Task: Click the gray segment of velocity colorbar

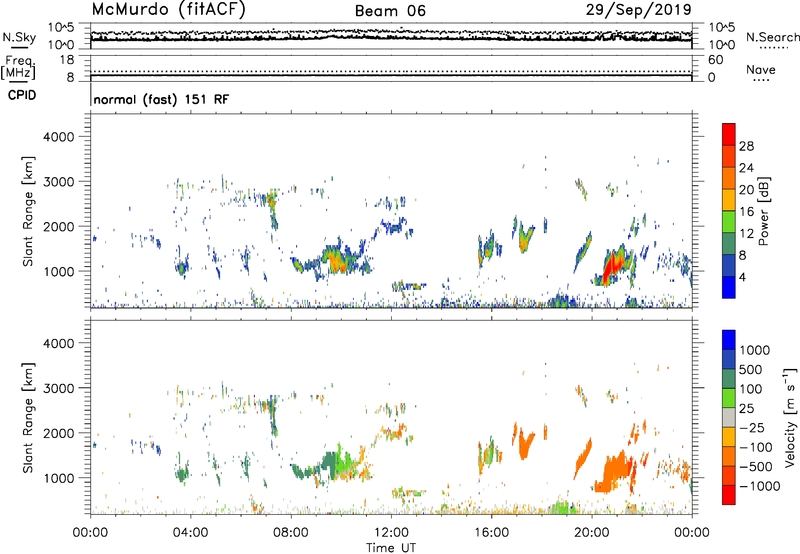Action: (x=729, y=417)
